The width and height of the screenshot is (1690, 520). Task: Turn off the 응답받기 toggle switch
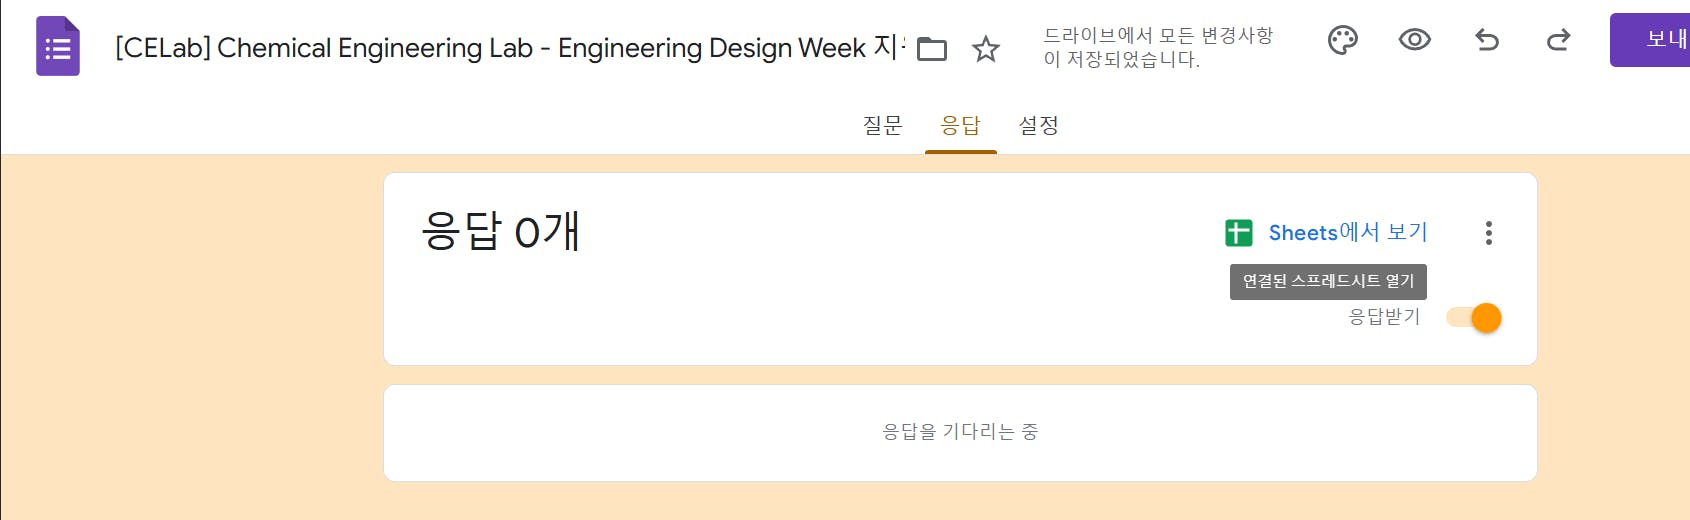(x=1475, y=318)
